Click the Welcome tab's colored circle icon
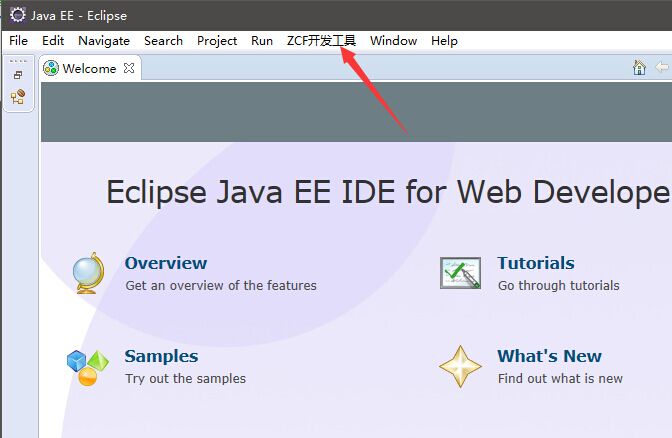 pyautogui.click(x=51, y=69)
